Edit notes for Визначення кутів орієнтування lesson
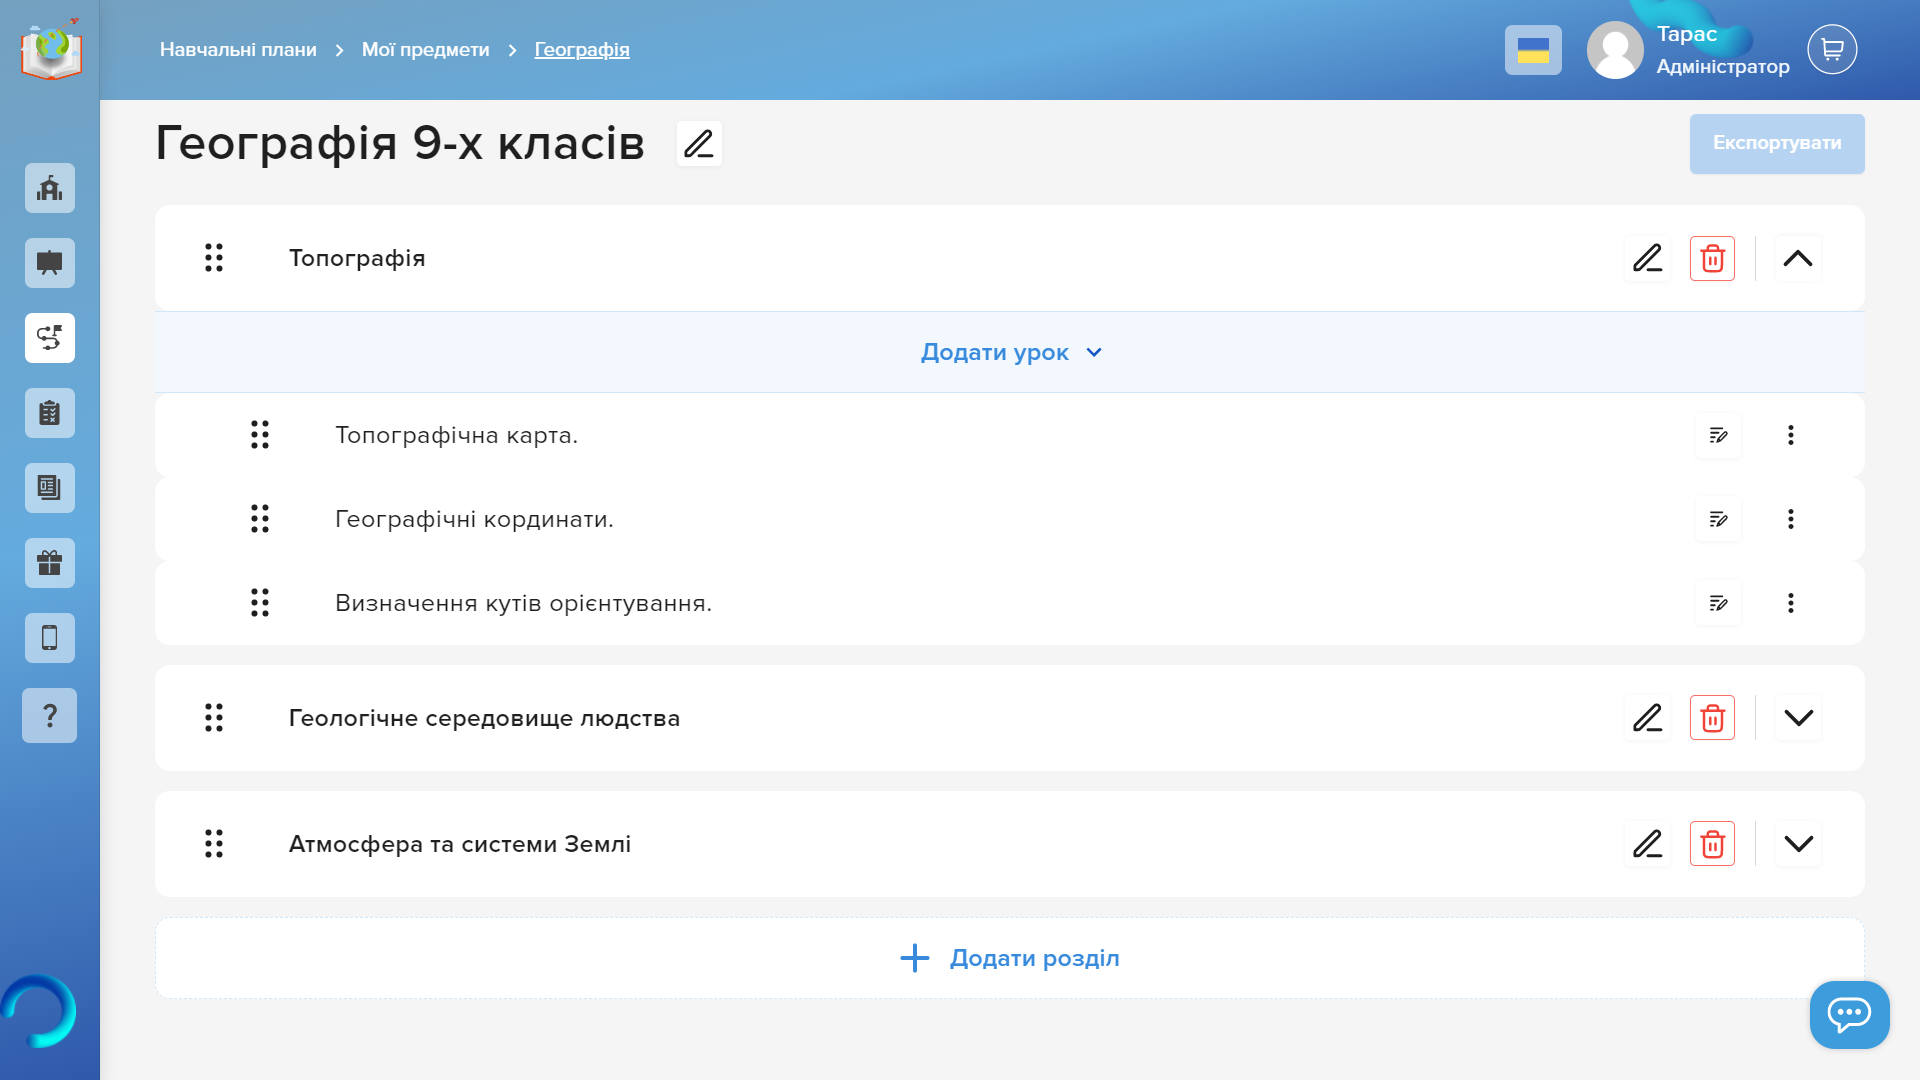 tap(1718, 603)
